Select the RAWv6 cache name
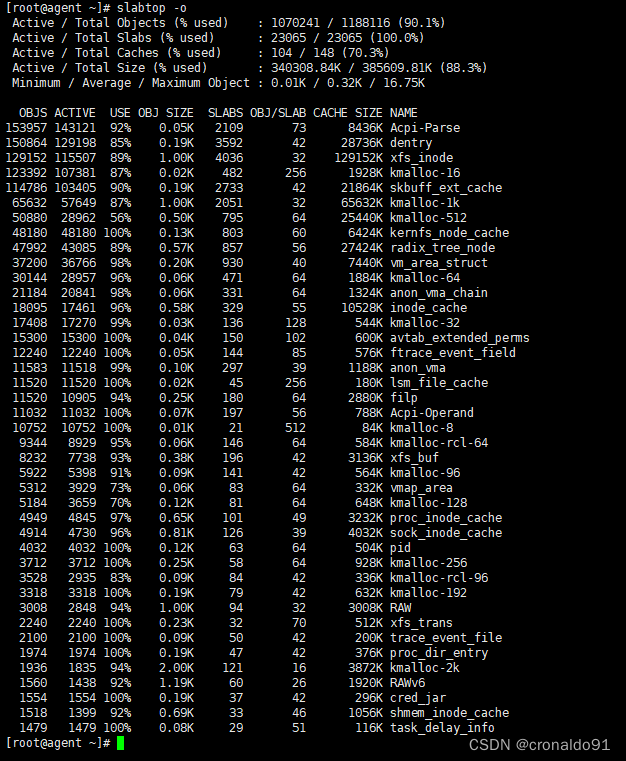This screenshot has width=626, height=761. pos(407,683)
